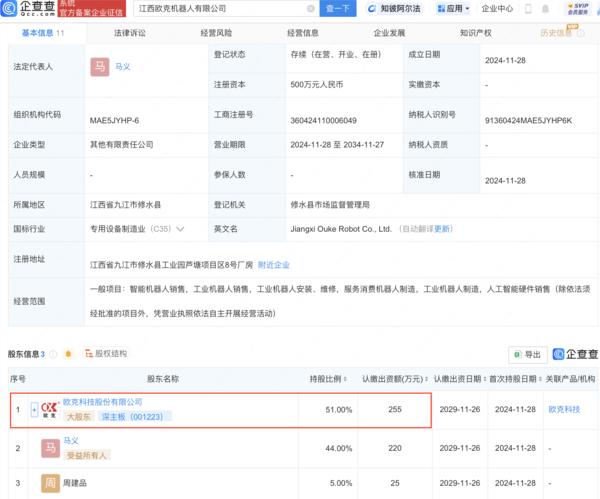Image resolution: width=600 pixels, height=499 pixels.
Task: Select the 5.00% shareholding cell
Action: [341, 483]
